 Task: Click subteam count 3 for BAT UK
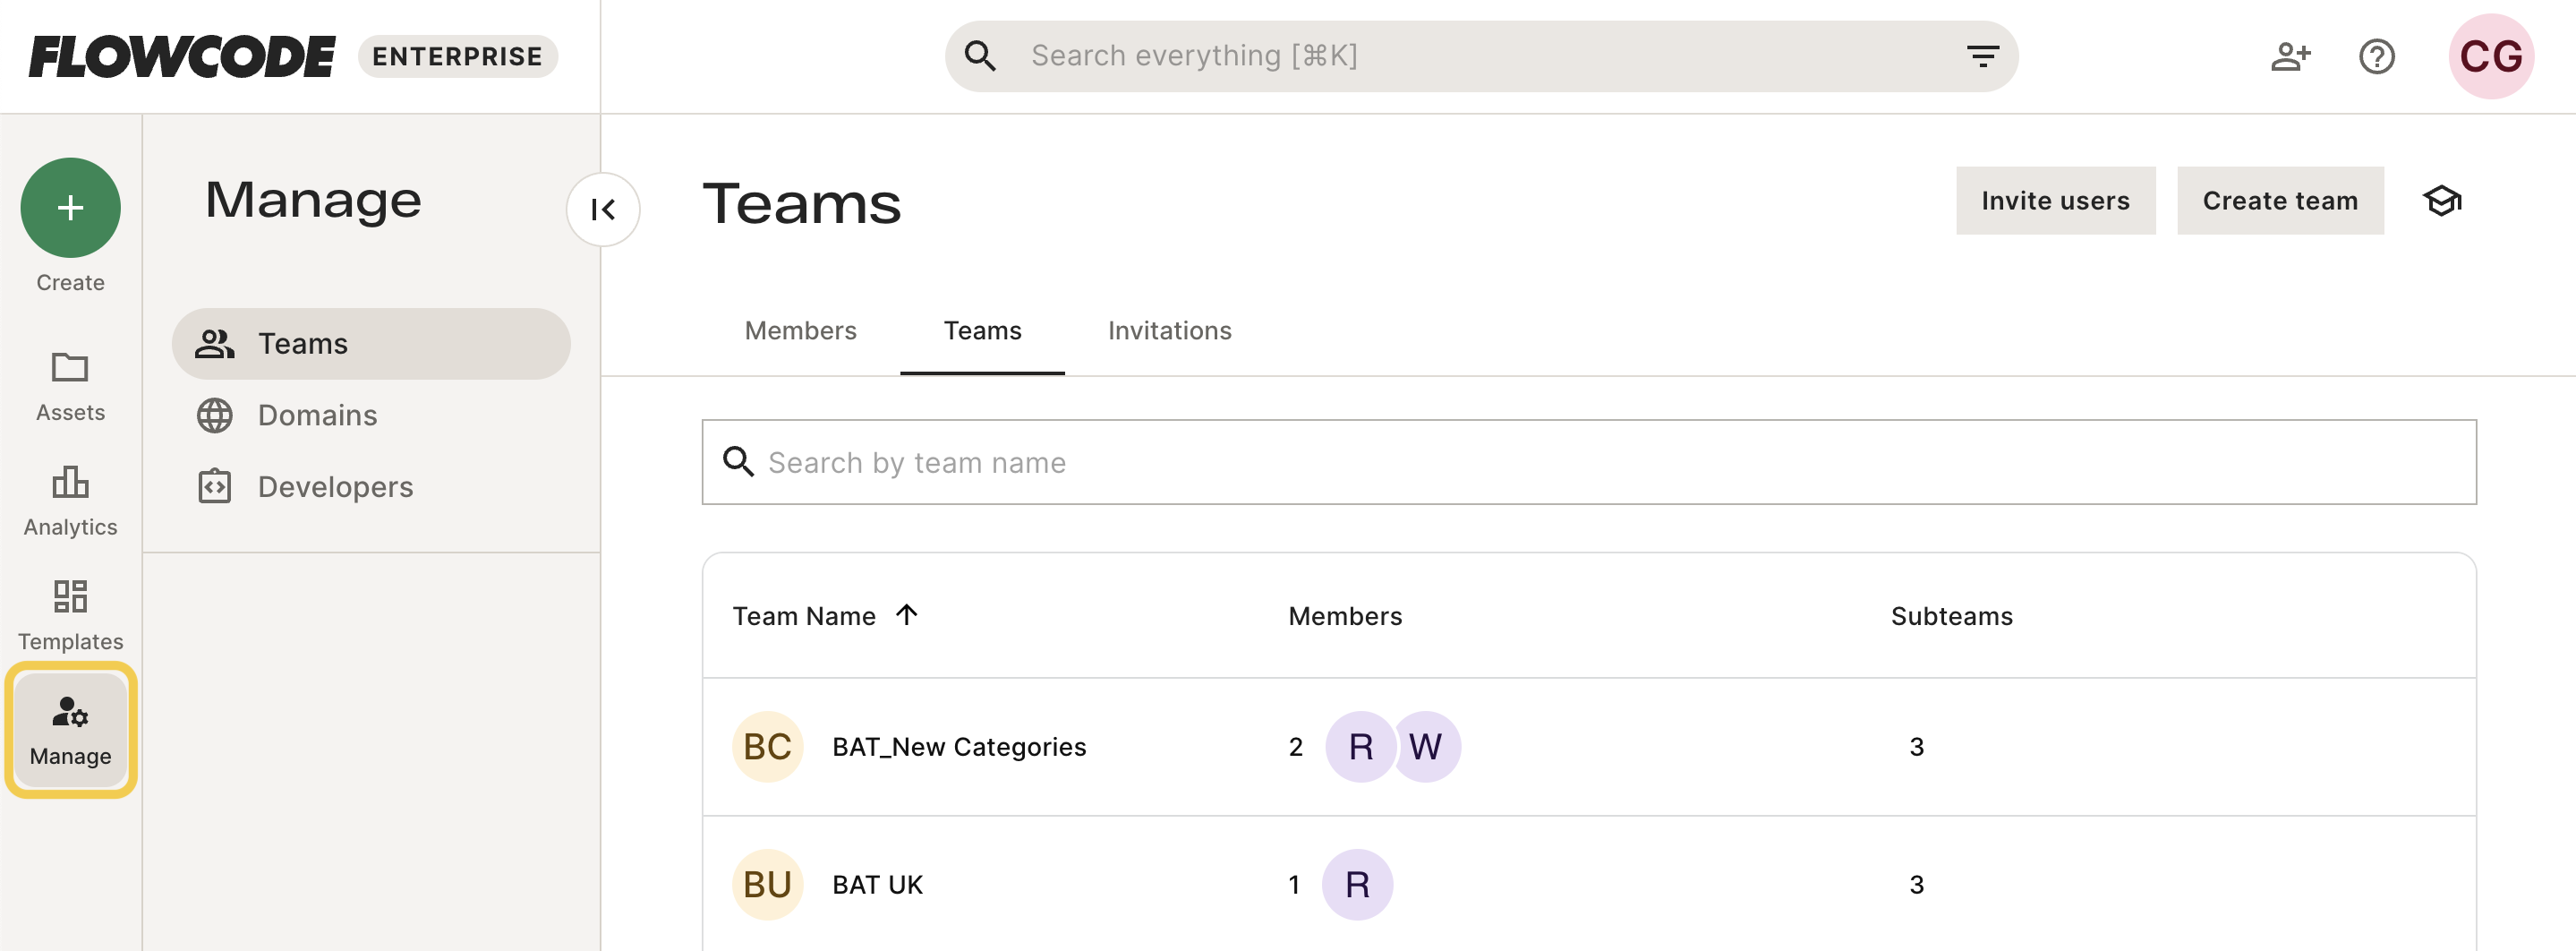click(x=1916, y=885)
